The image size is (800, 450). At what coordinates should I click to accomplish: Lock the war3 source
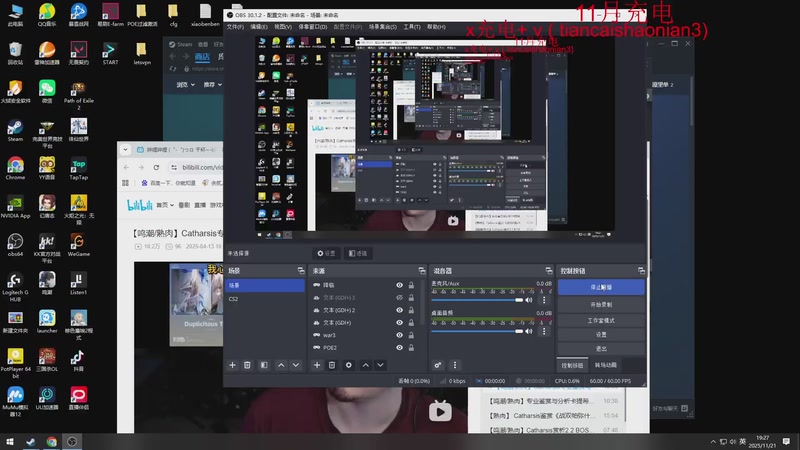pyautogui.click(x=411, y=335)
